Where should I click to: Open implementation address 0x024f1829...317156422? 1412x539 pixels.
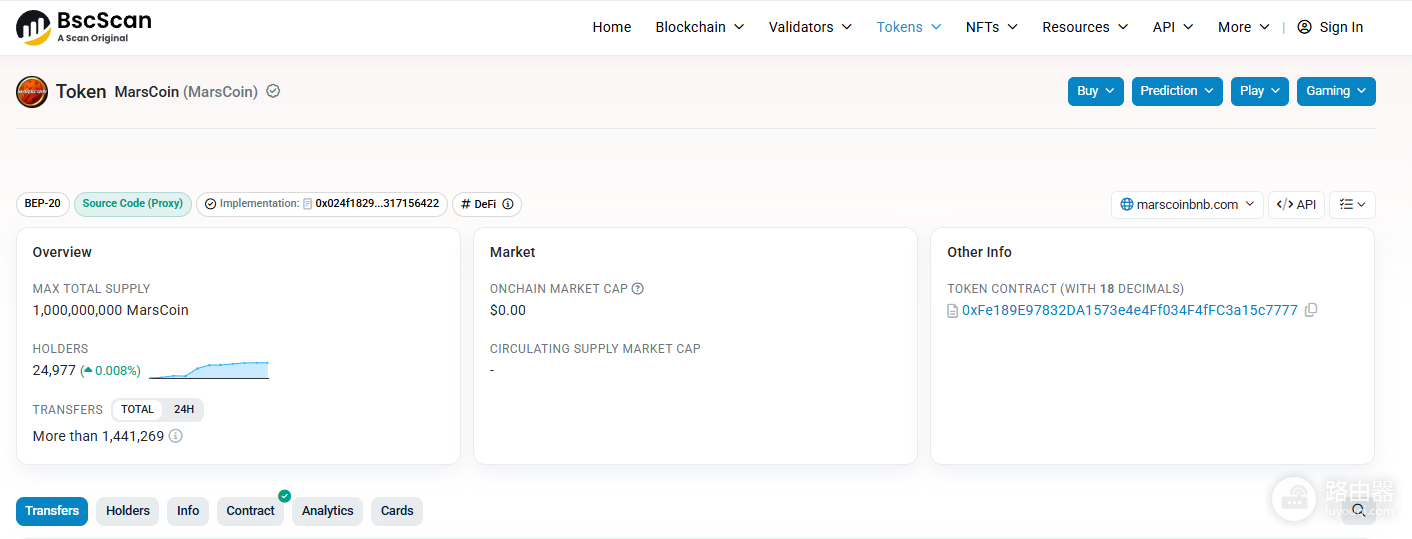[x=377, y=204]
